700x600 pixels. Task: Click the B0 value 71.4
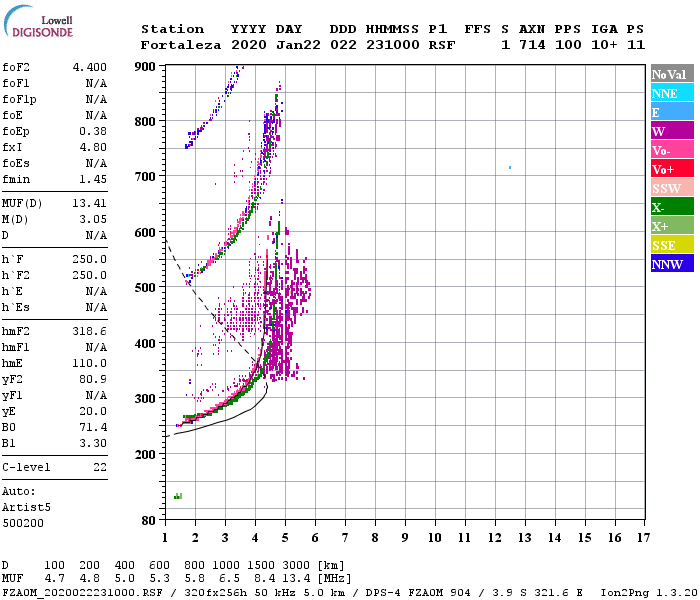(93, 428)
